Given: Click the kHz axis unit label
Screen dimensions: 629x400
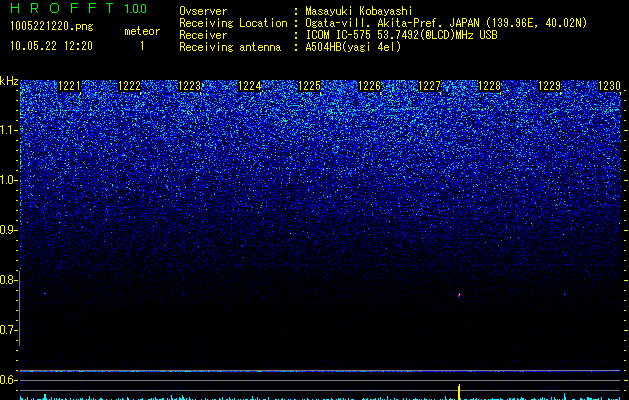Looking at the screenshot, I should tap(9, 81).
